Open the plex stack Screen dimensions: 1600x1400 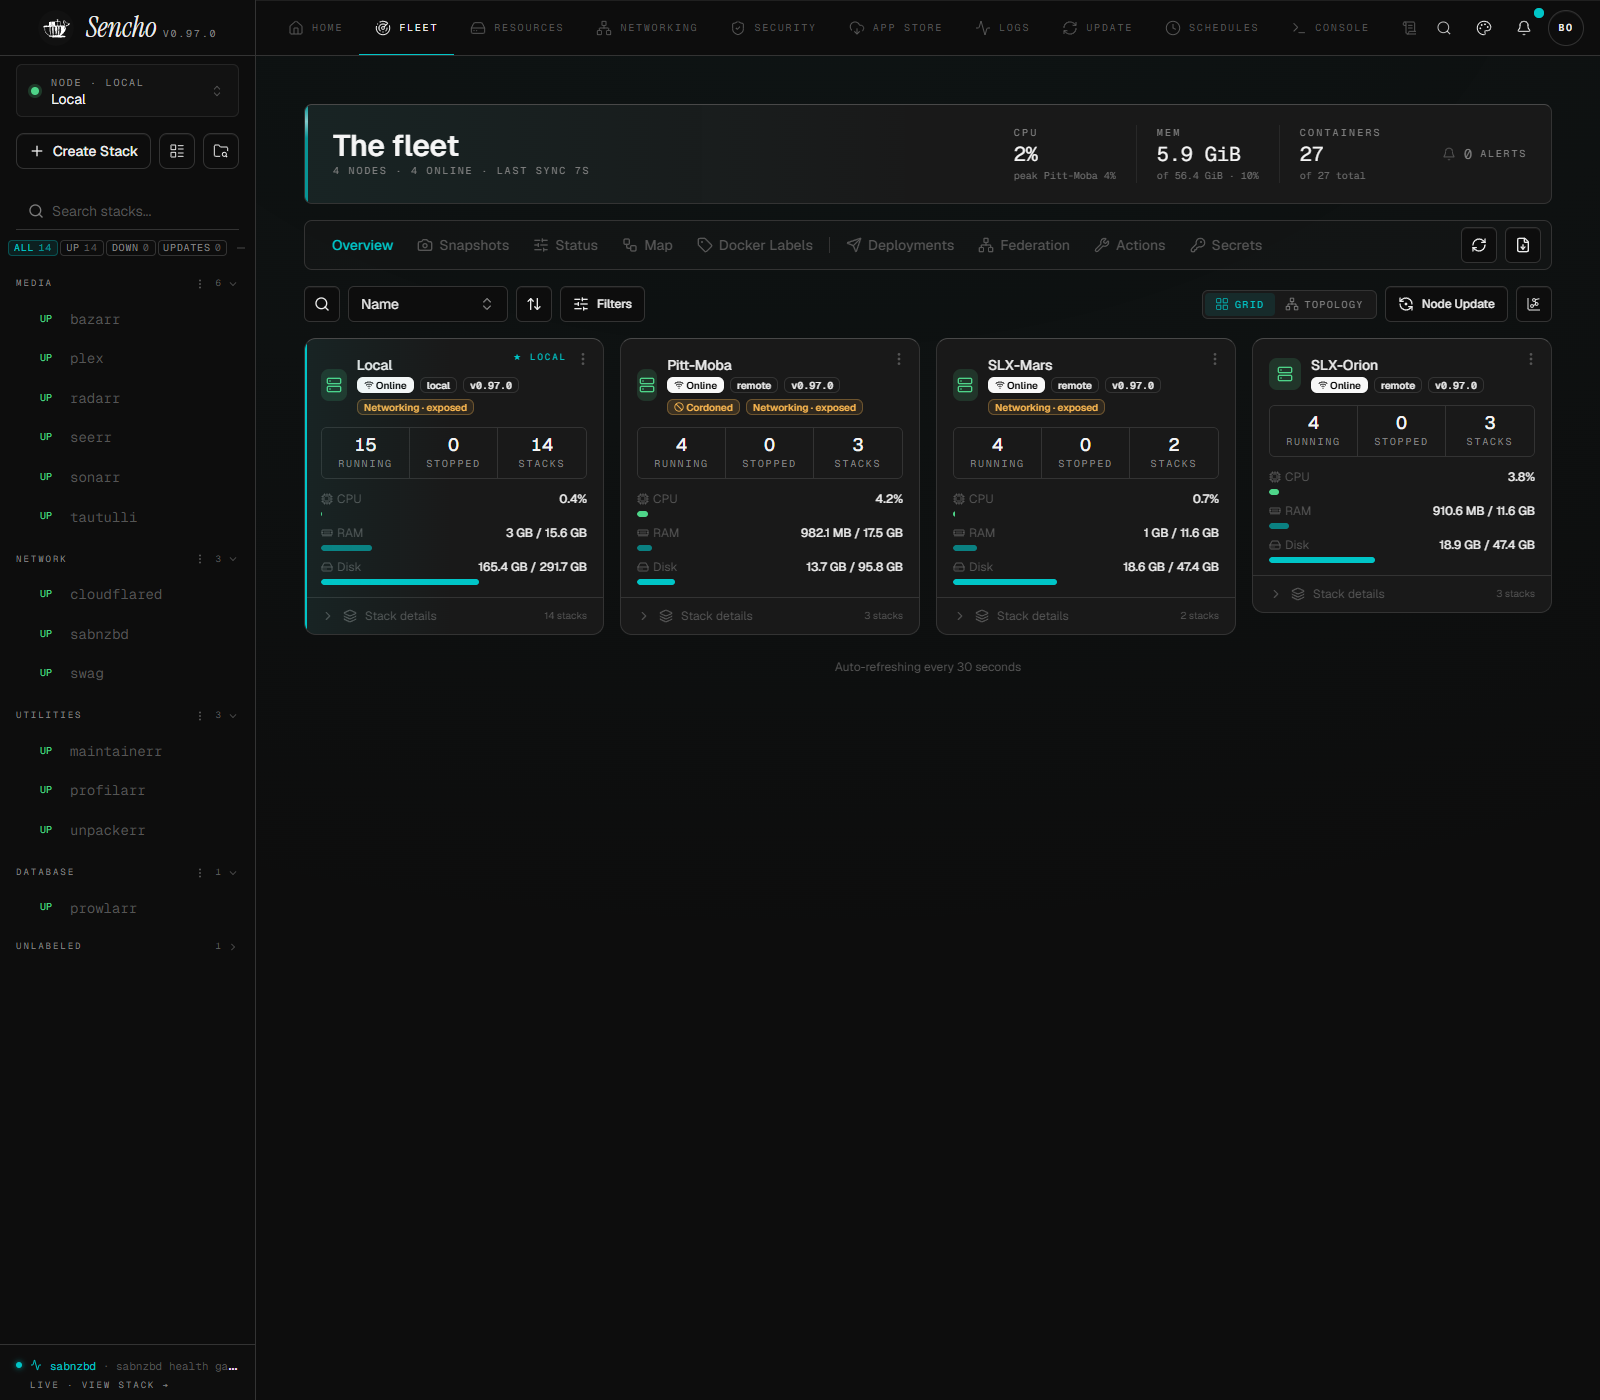click(x=127, y=358)
